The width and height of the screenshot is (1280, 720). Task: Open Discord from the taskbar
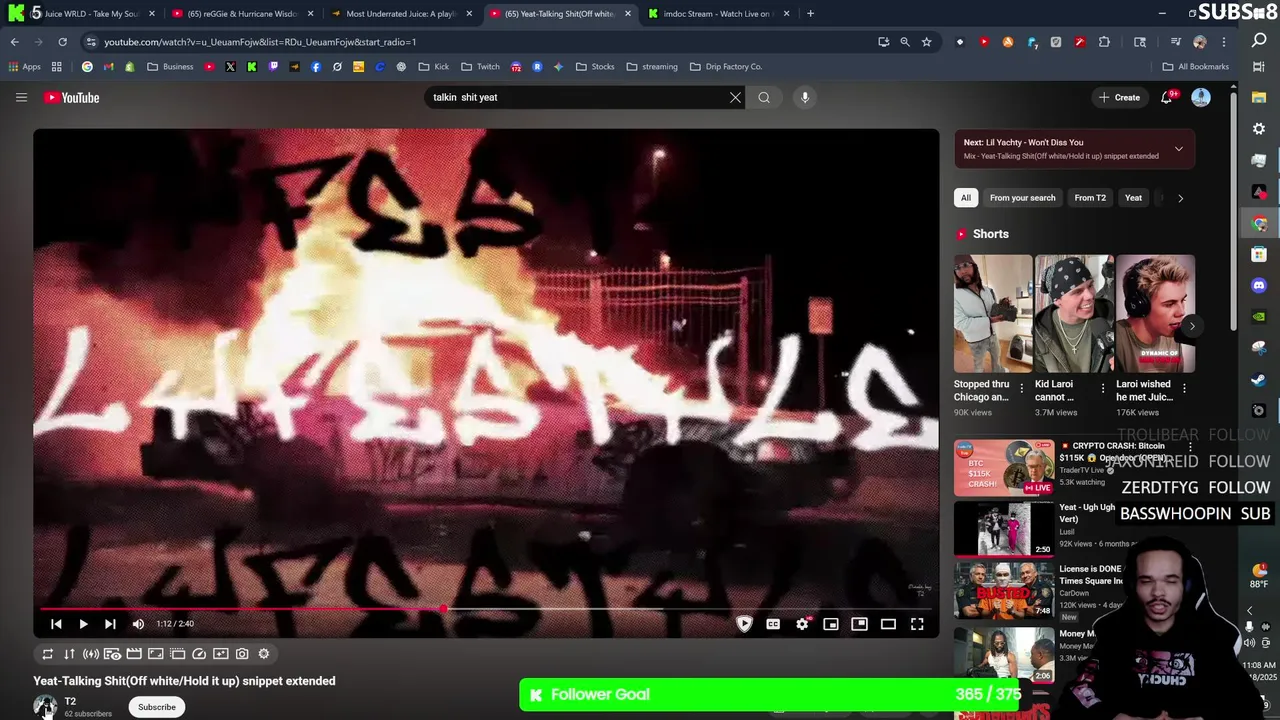tap(1259, 285)
